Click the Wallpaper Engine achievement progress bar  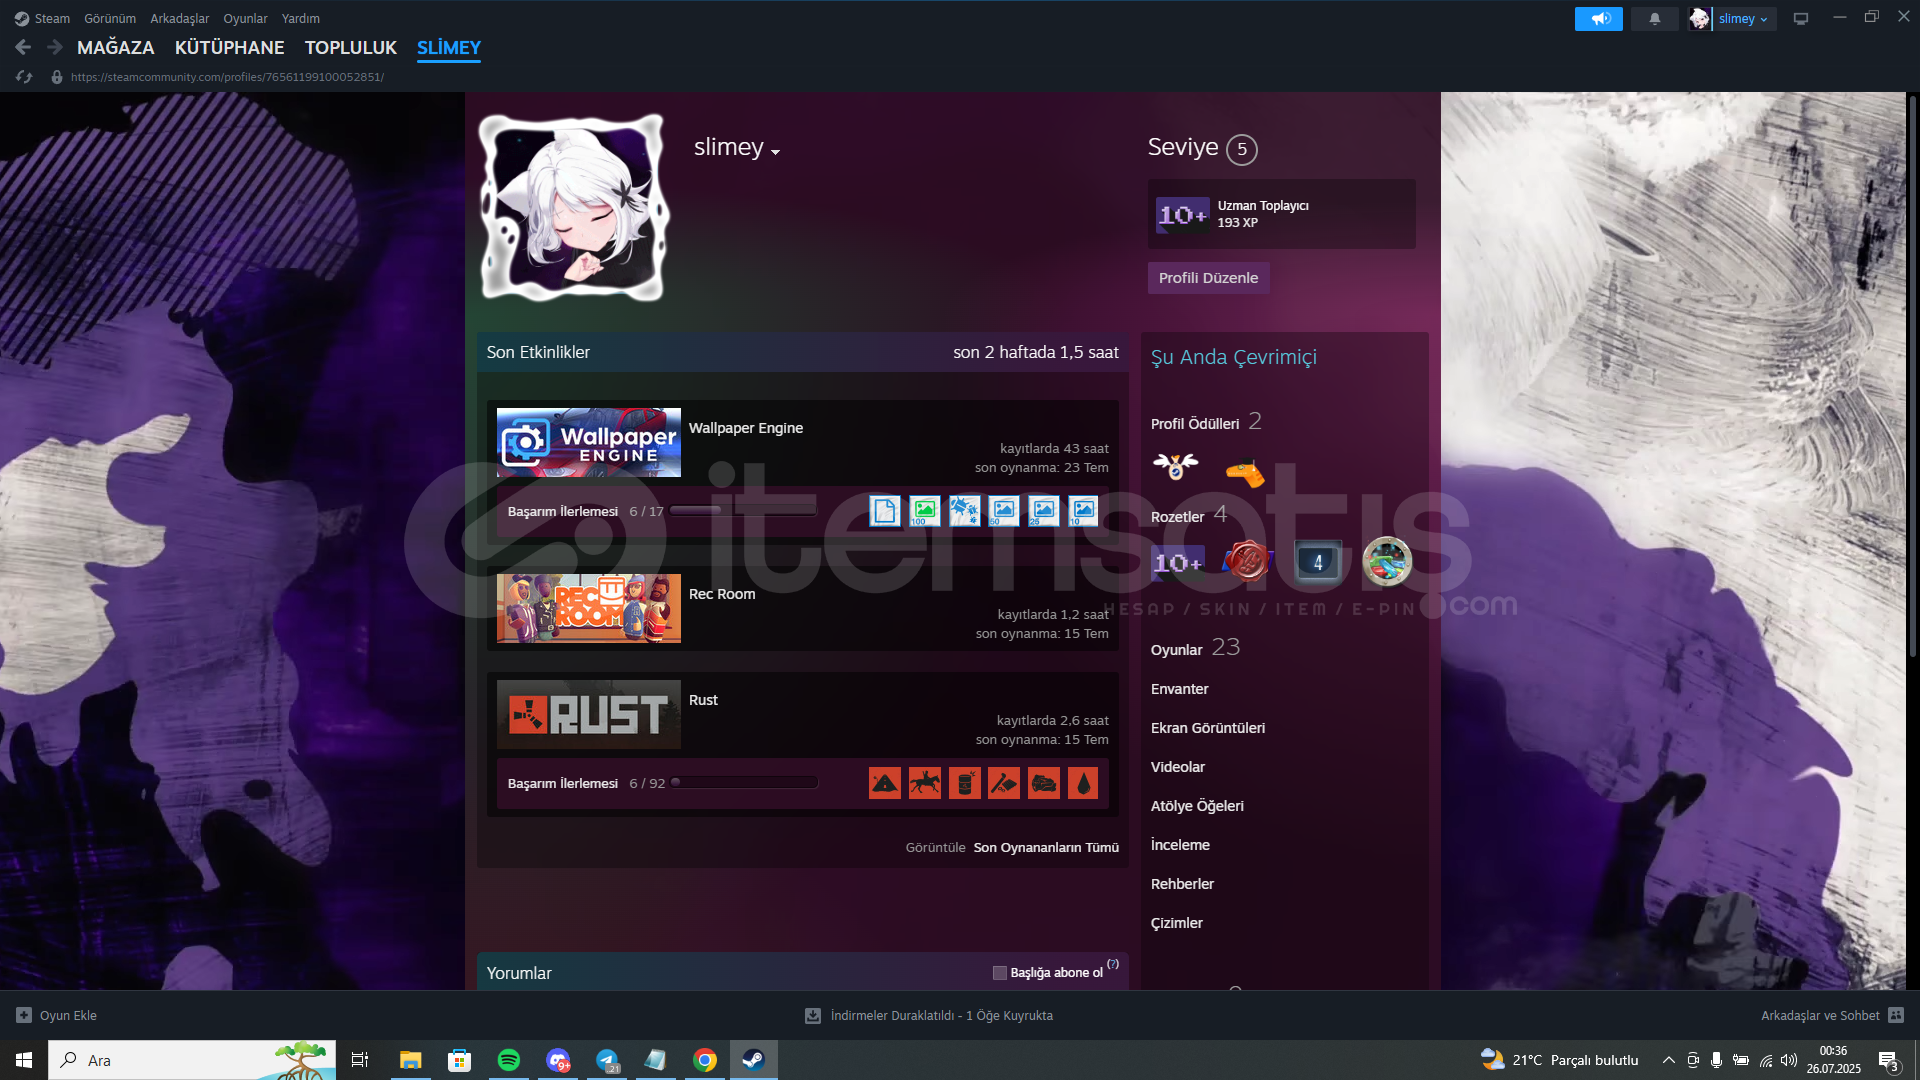(x=743, y=511)
